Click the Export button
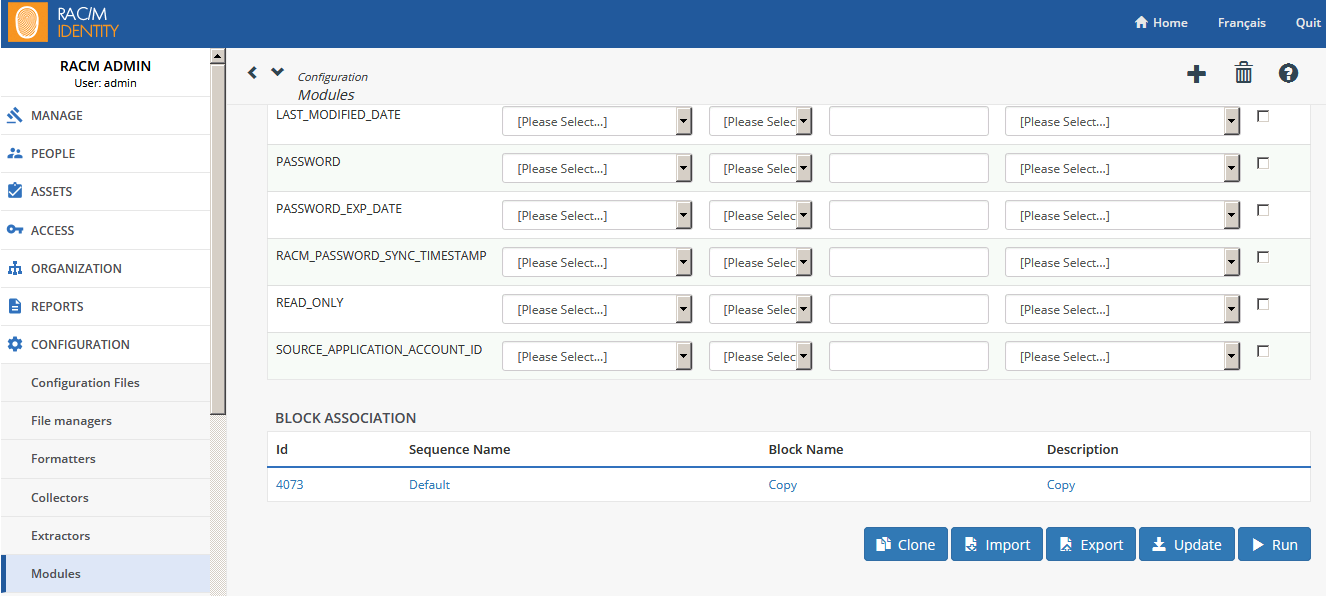Image resolution: width=1326 pixels, height=596 pixels. [1091, 545]
